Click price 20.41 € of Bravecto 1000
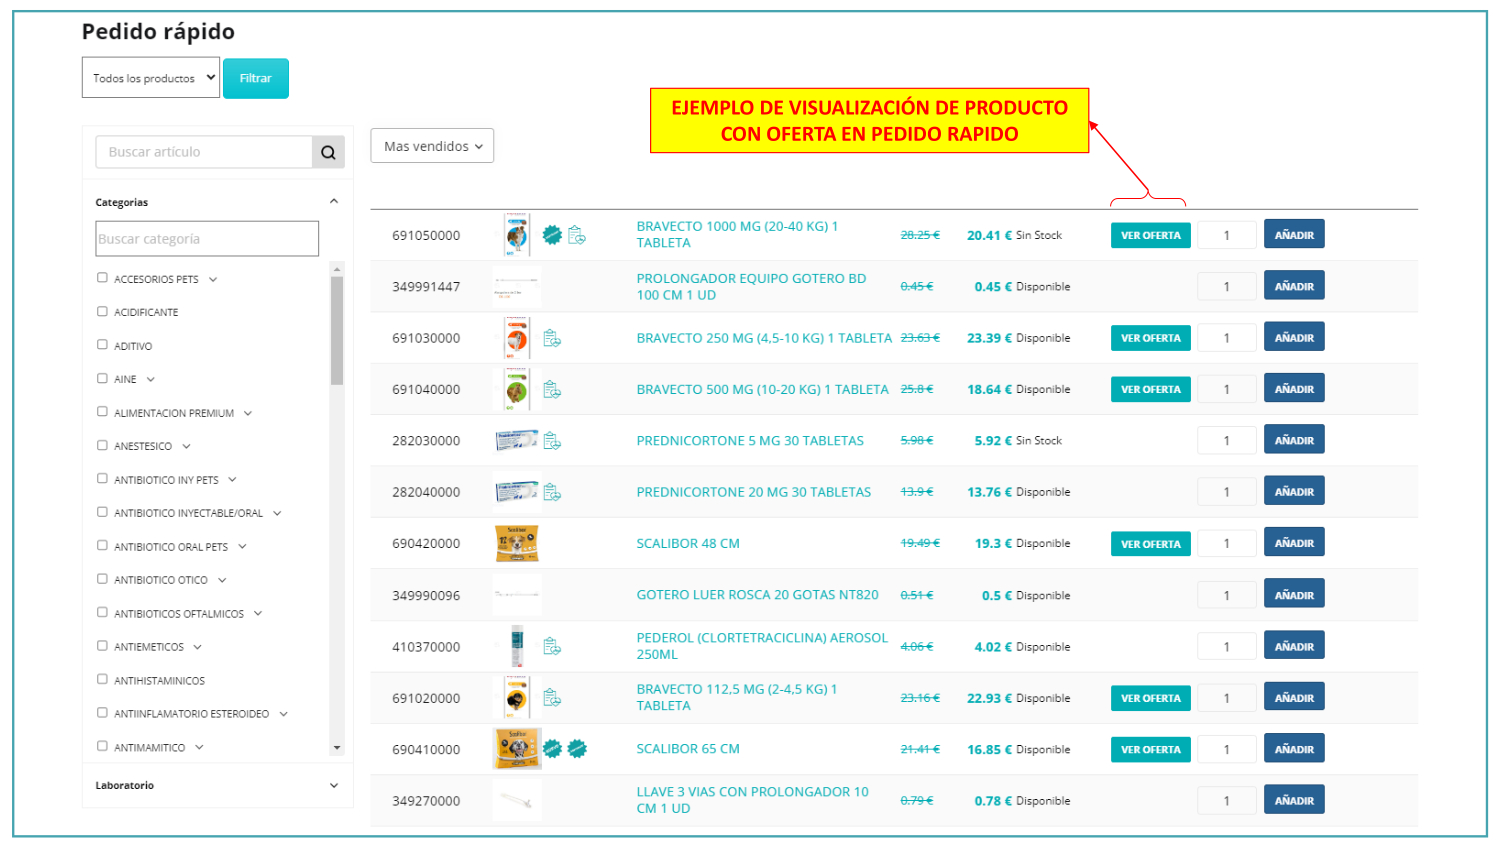 (990, 235)
